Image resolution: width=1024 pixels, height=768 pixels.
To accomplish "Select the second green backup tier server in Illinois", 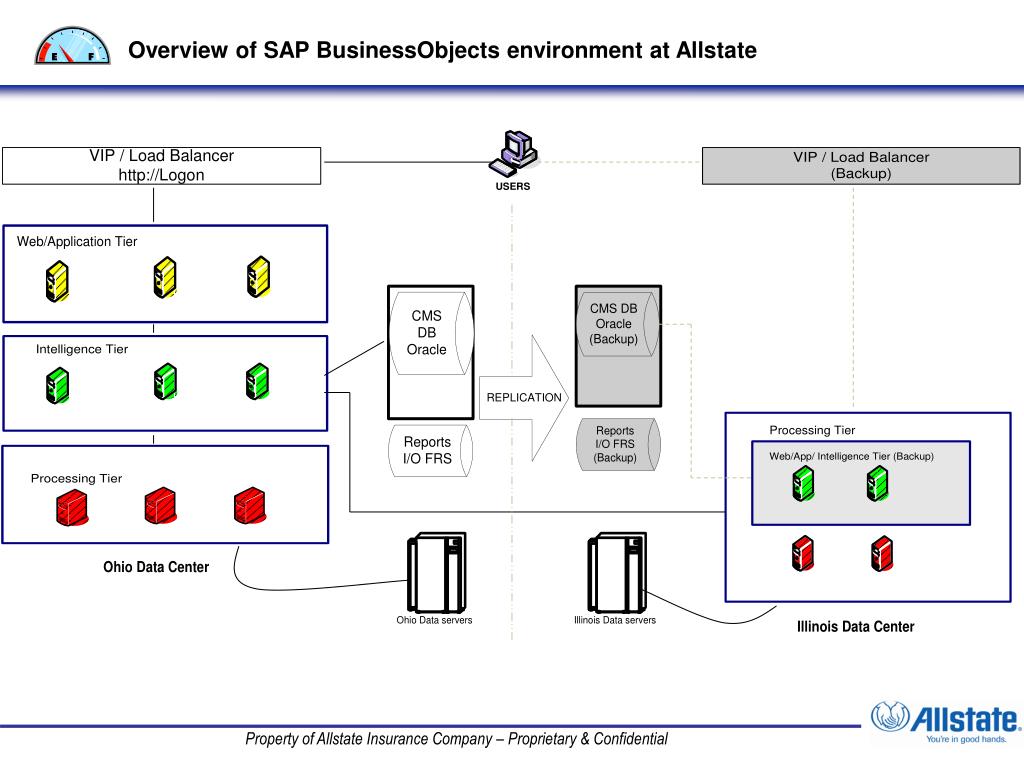I will (878, 485).
